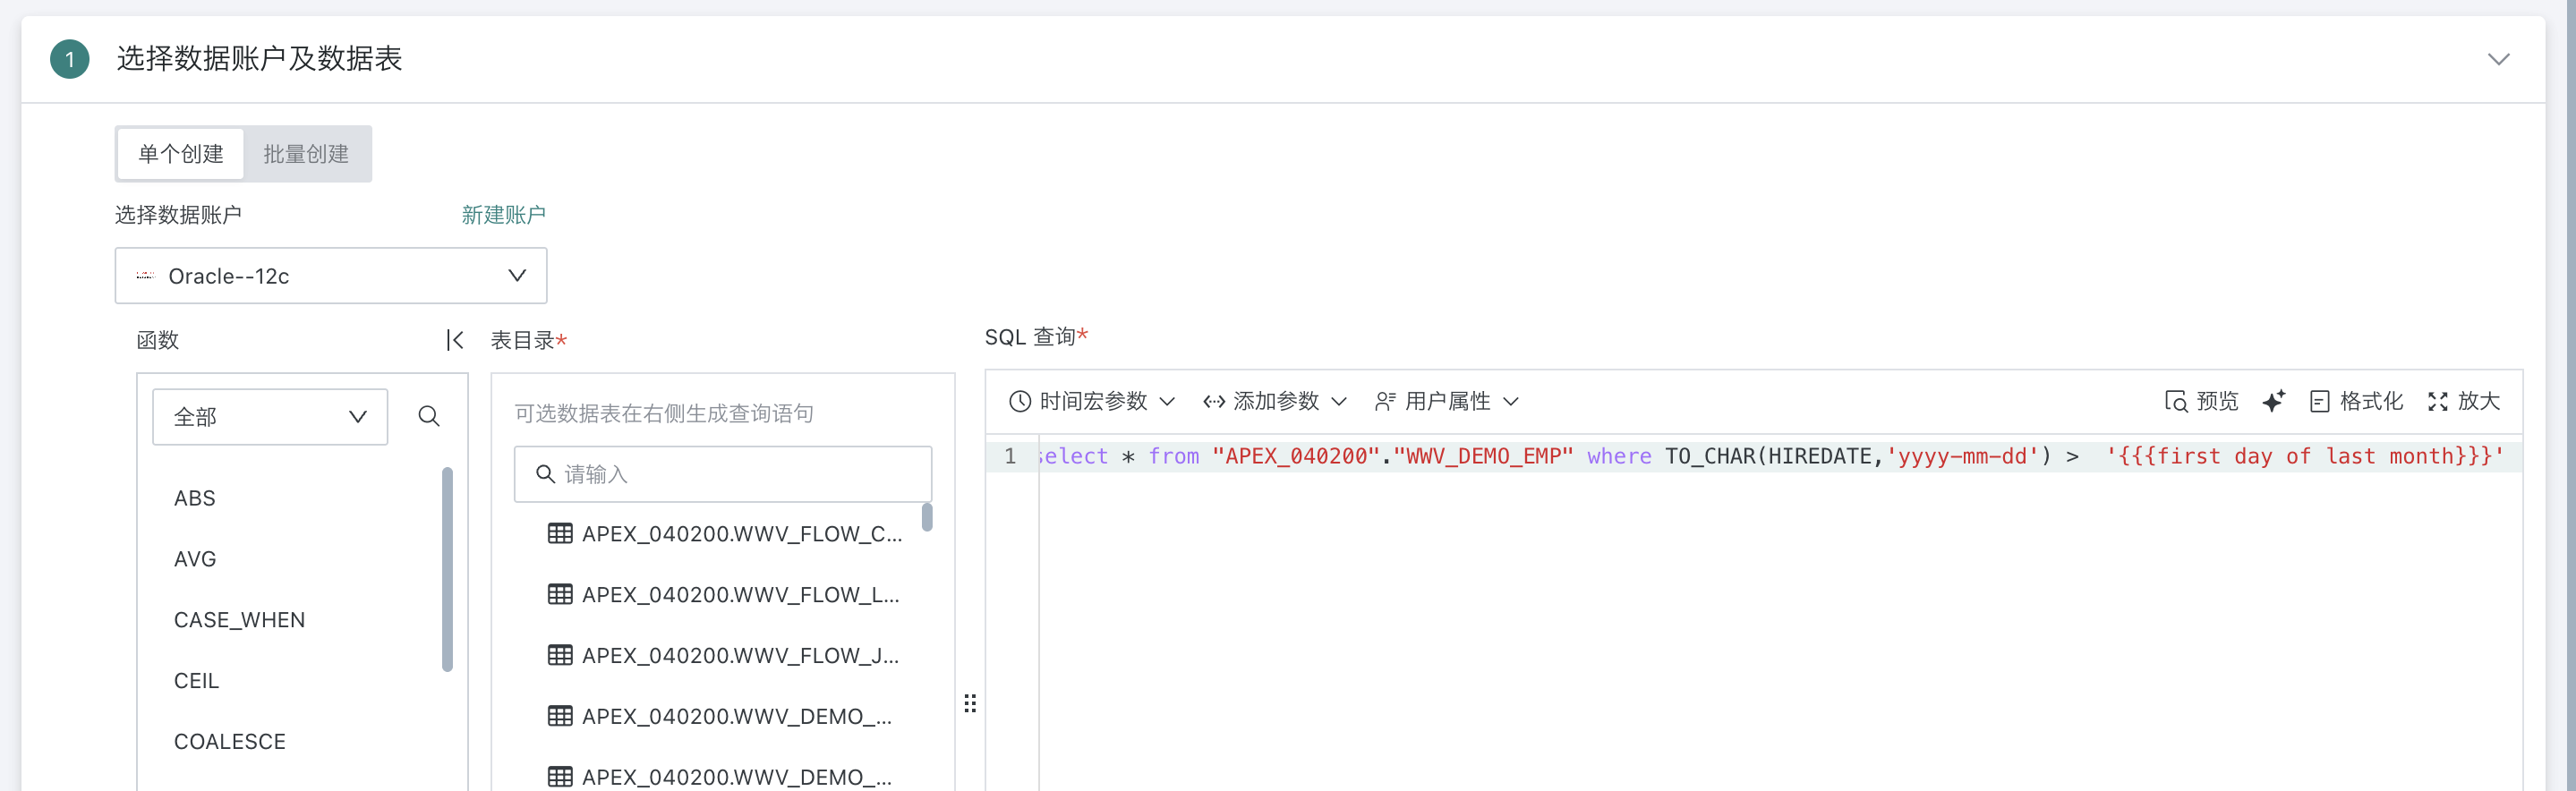
Task: Select the CEIL function
Action: click(196, 681)
